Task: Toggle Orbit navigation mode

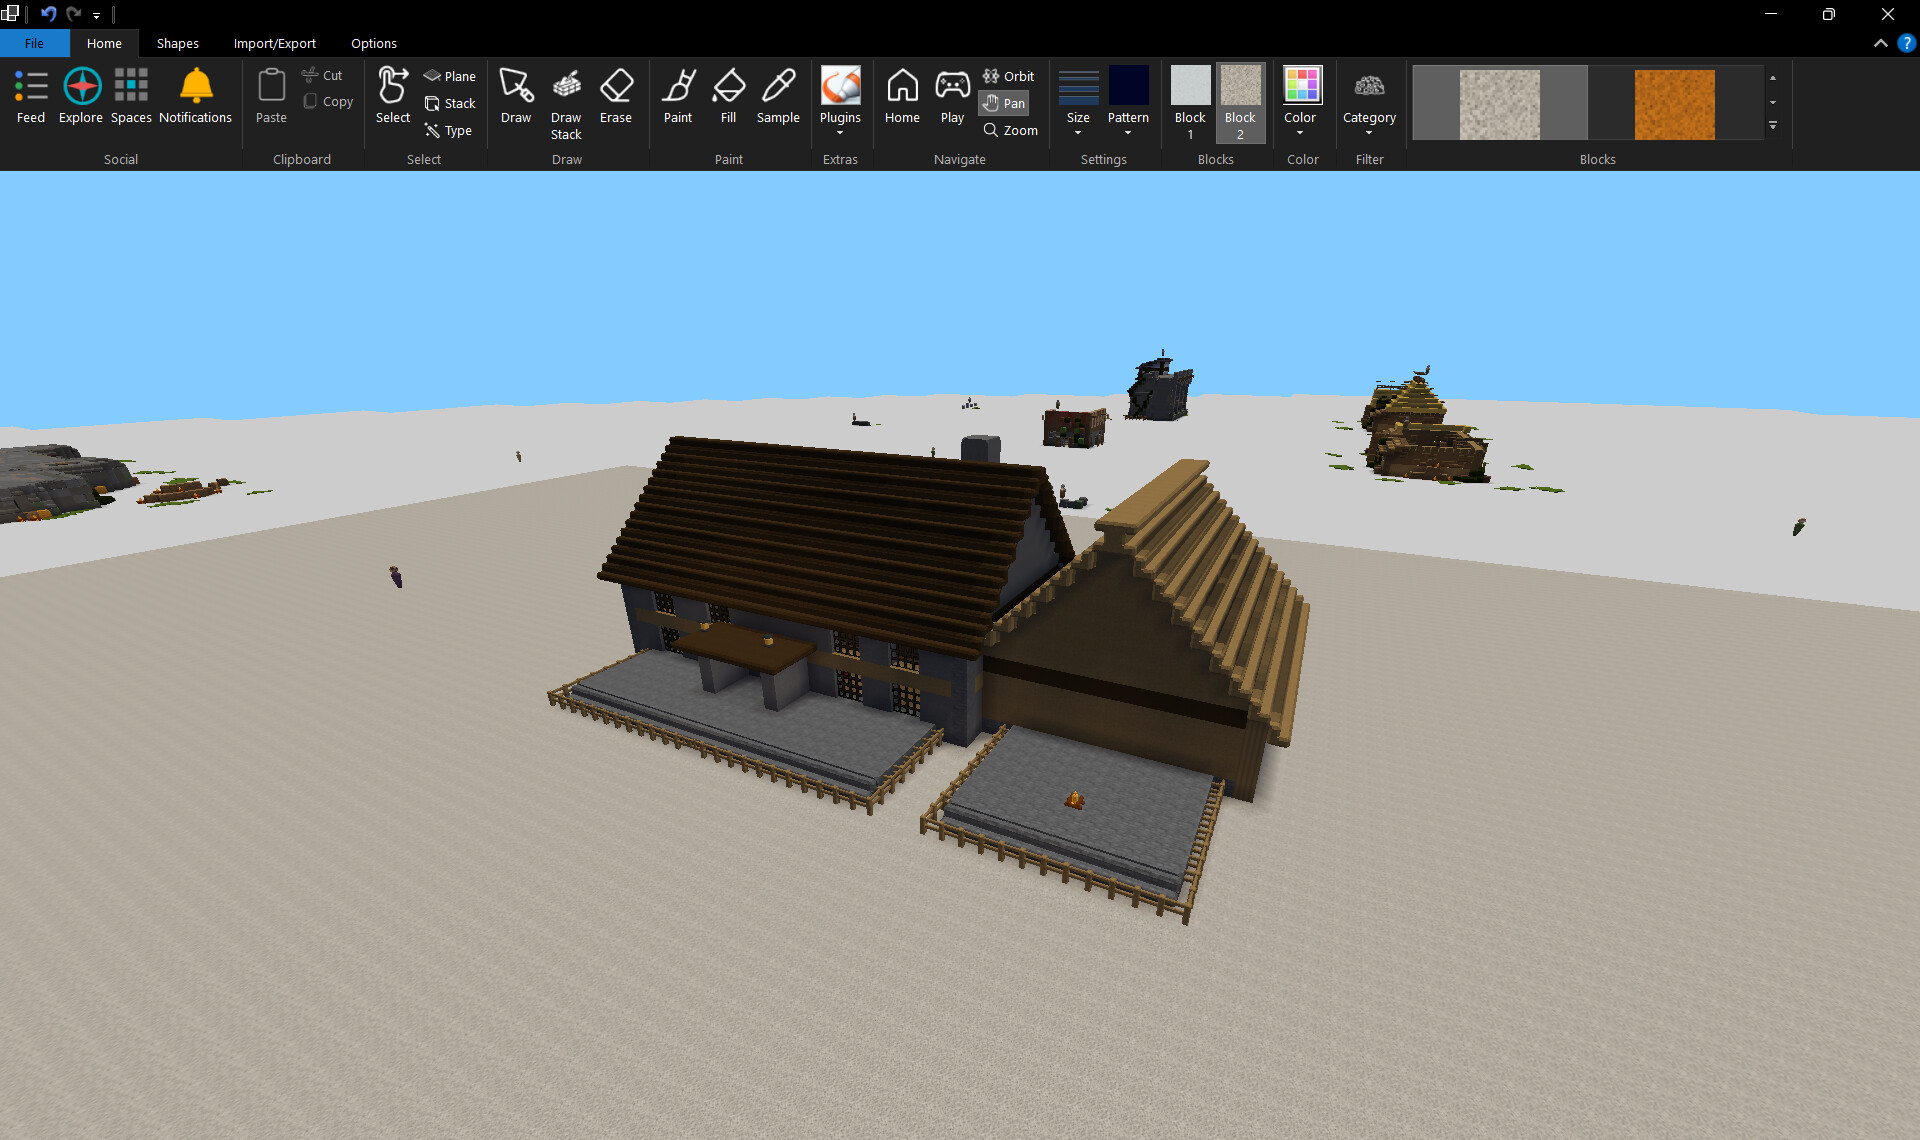Action: click(x=1009, y=76)
